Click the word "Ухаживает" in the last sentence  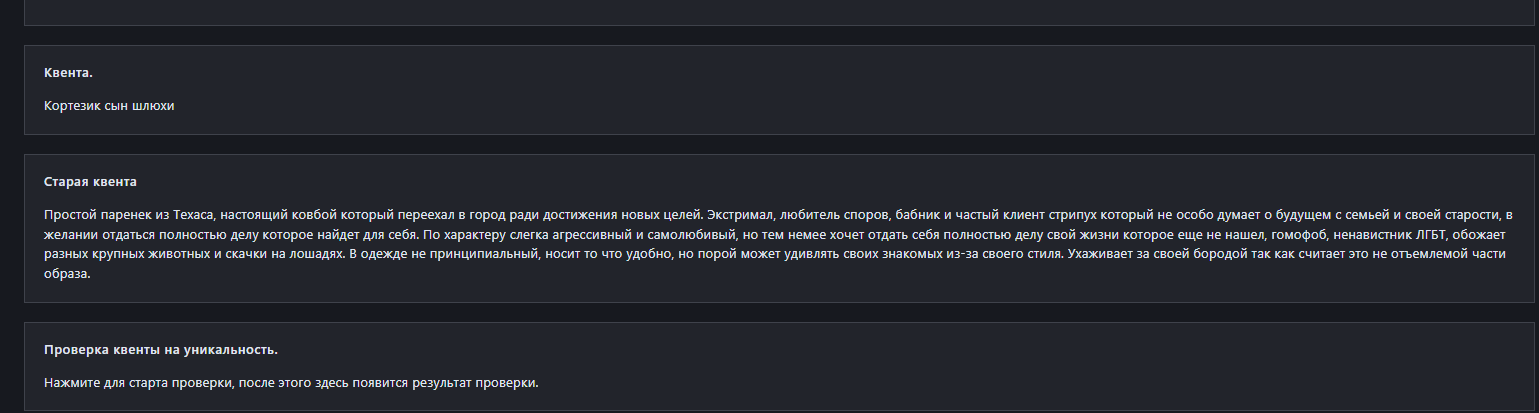pos(1099,255)
